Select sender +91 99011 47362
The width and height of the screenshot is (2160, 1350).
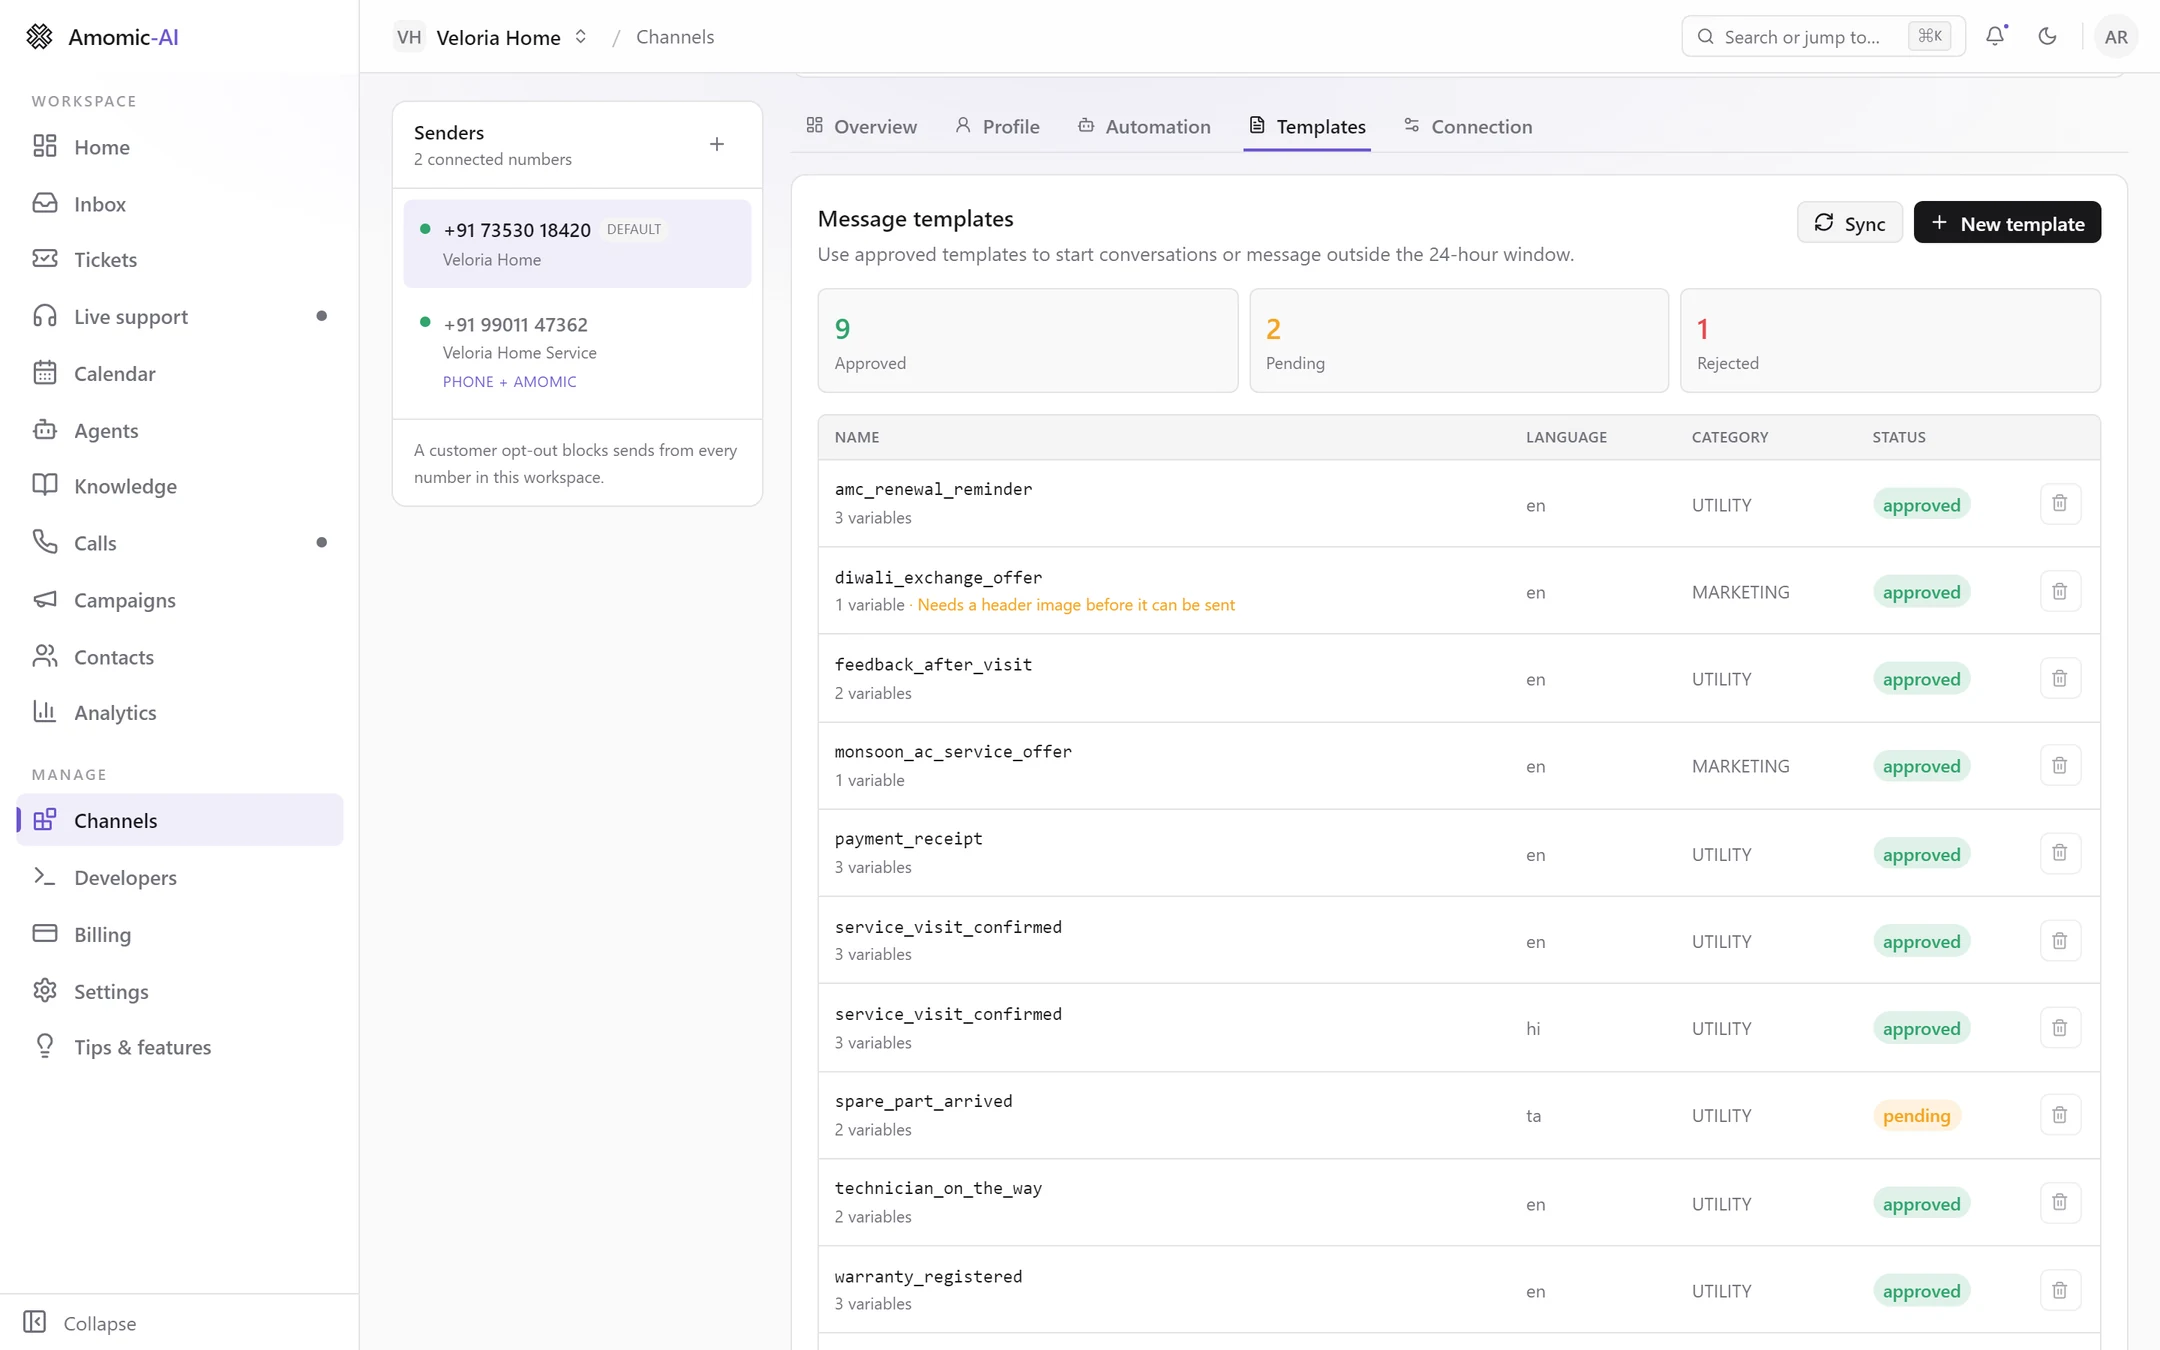pos(577,352)
